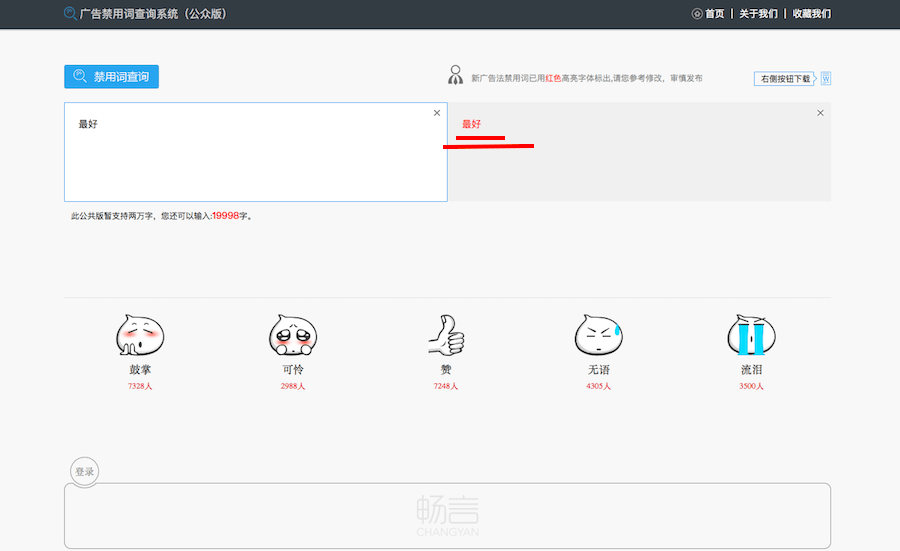900x551 pixels.
Task: Click the Word document download icon
Action: pos(825,78)
